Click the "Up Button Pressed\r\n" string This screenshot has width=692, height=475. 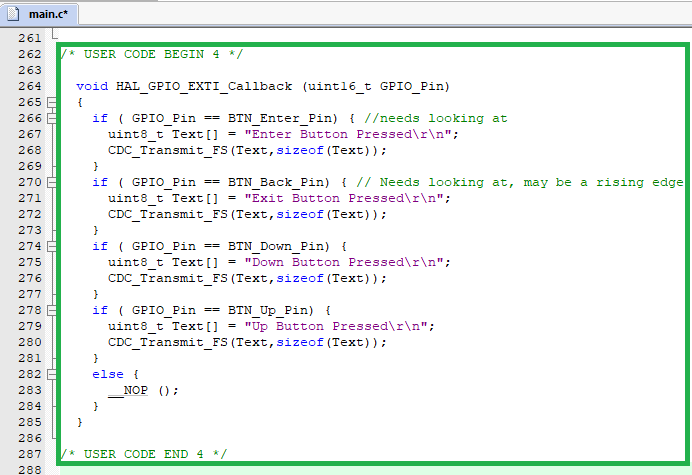pyautogui.click(x=336, y=326)
